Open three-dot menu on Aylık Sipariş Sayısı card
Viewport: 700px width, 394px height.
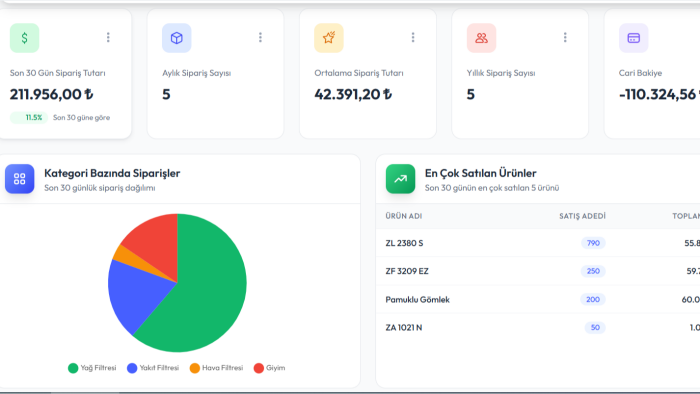(x=260, y=37)
